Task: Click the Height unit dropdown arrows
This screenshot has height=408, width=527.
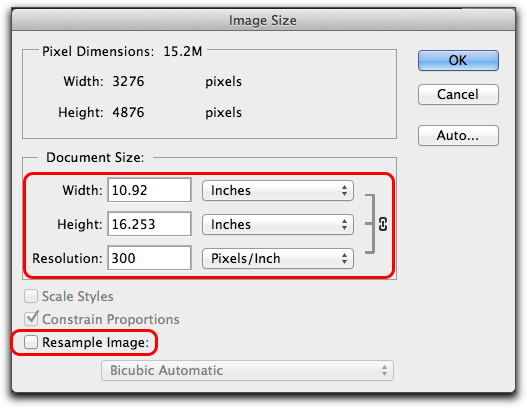Action: pos(344,225)
